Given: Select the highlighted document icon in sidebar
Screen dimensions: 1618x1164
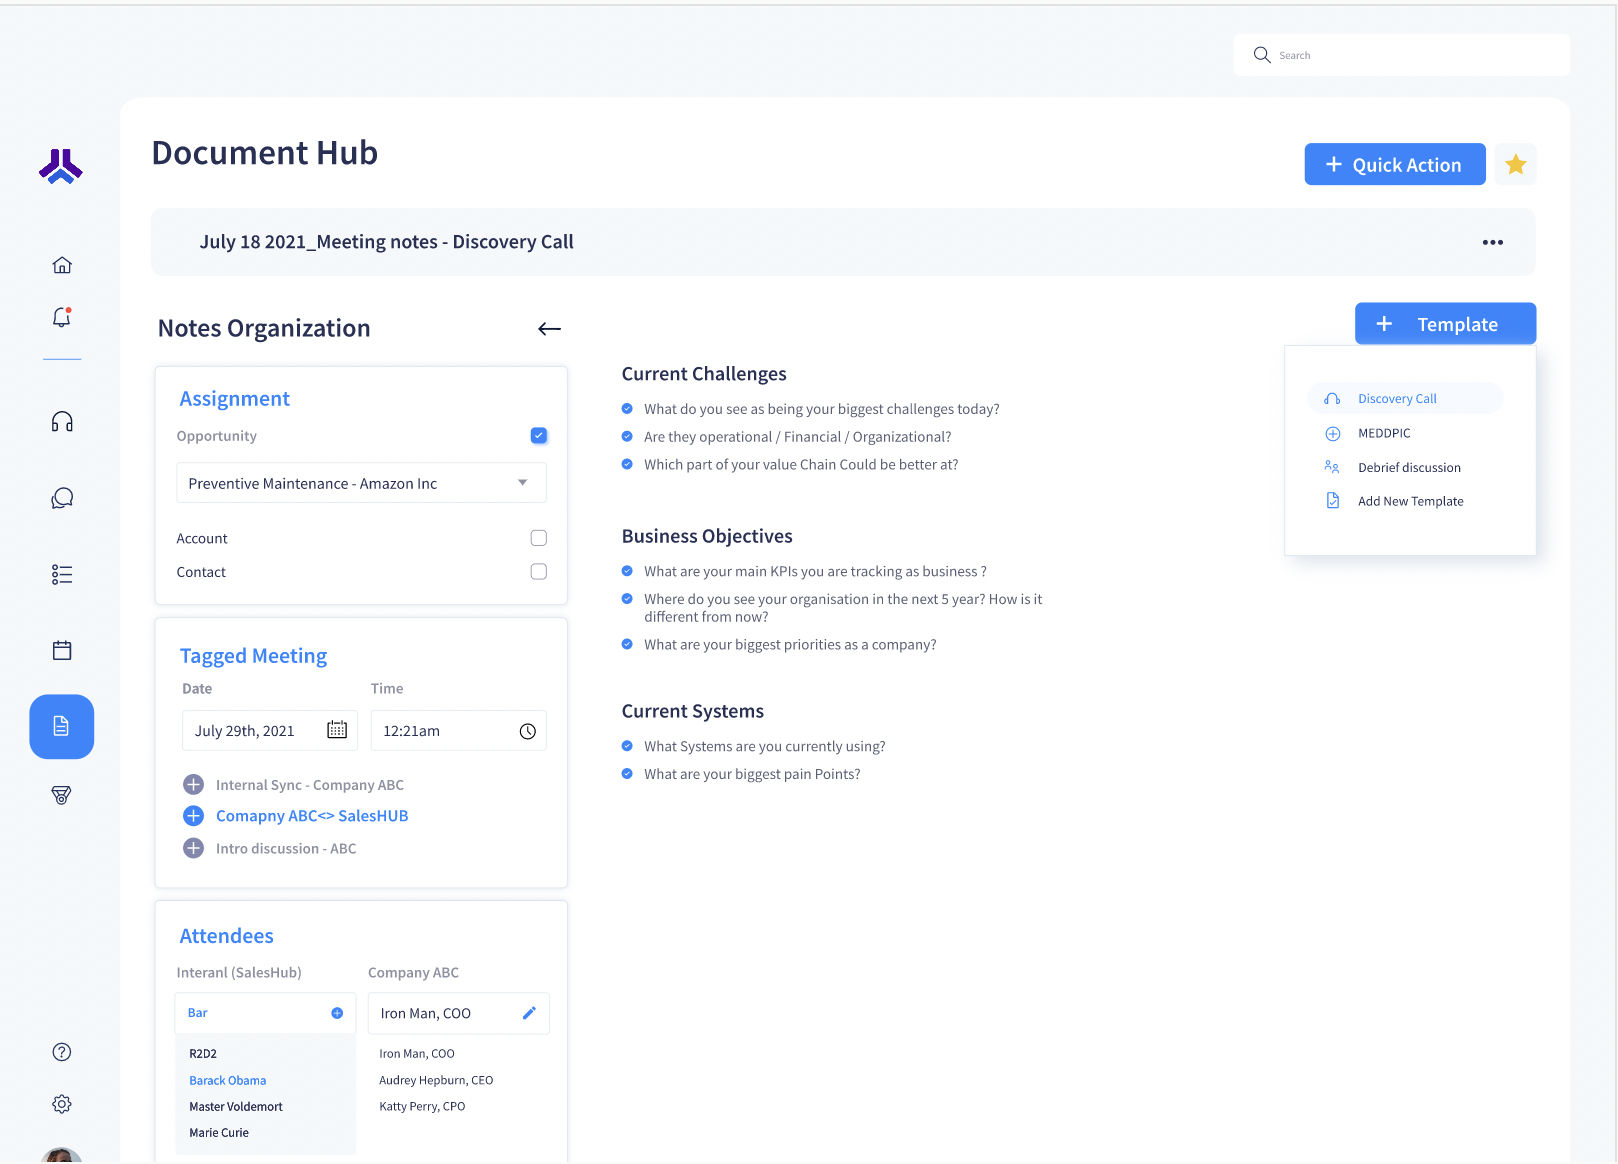Looking at the screenshot, I should point(61,727).
